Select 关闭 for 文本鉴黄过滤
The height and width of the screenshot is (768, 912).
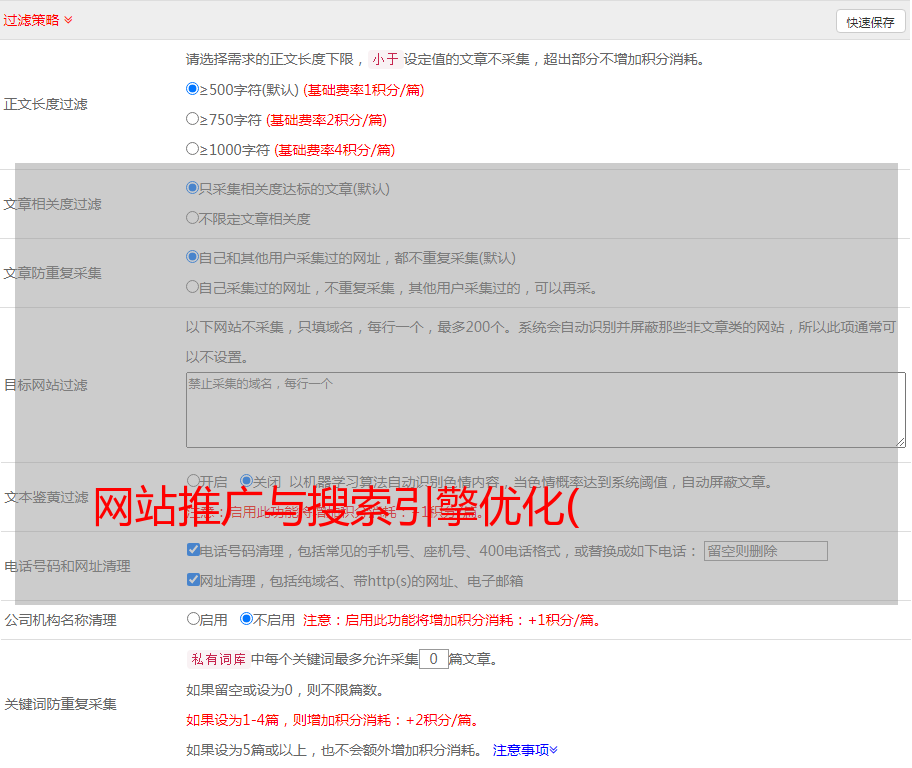246,481
